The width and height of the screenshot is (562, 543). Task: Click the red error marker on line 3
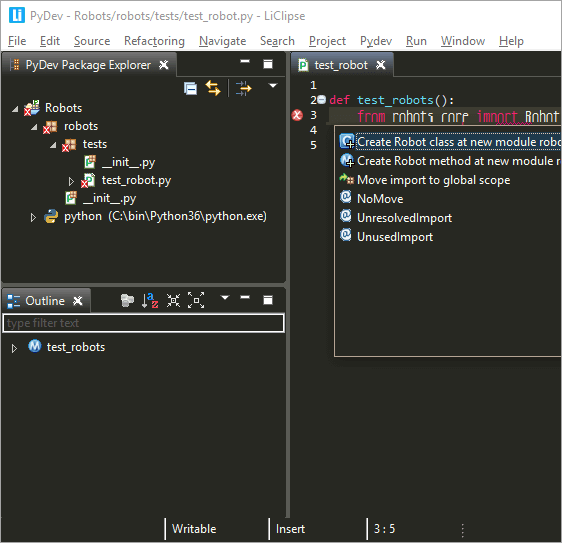pyautogui.click(x=297, y=115)
